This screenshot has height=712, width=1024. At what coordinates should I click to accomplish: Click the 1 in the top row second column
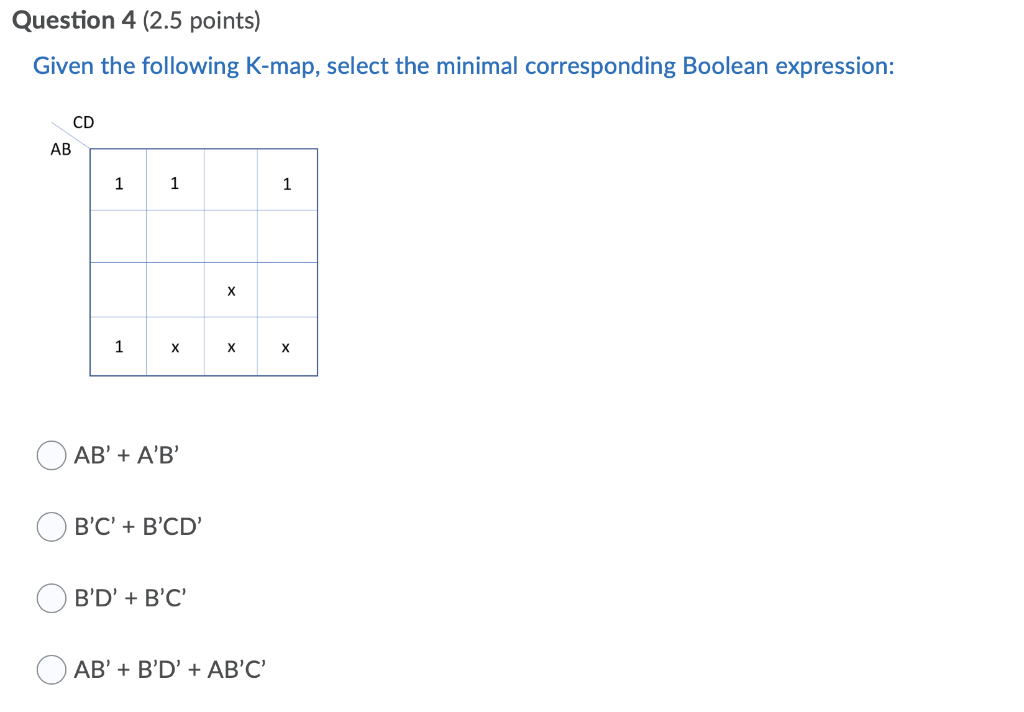[x=175, y=183]
